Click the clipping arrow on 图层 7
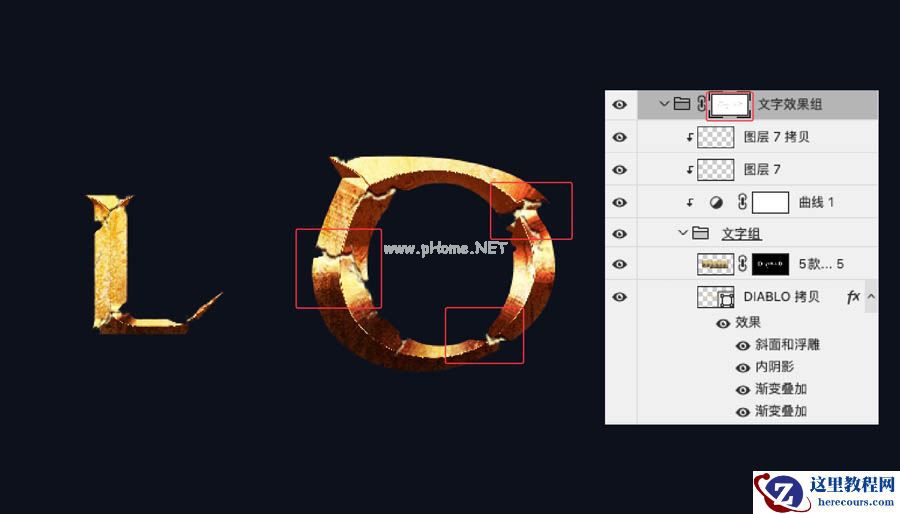Image resolution: width=900 pixels, height=514 pixels. (690, 170)
